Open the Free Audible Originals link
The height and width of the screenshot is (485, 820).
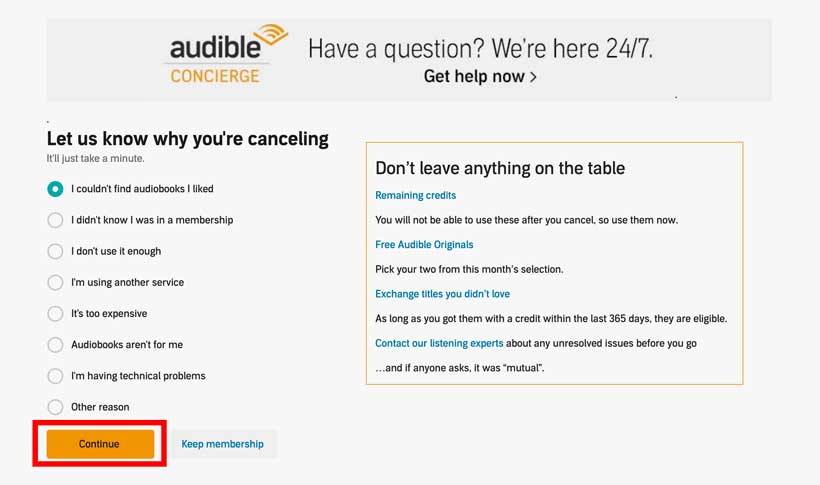point(424,244)
